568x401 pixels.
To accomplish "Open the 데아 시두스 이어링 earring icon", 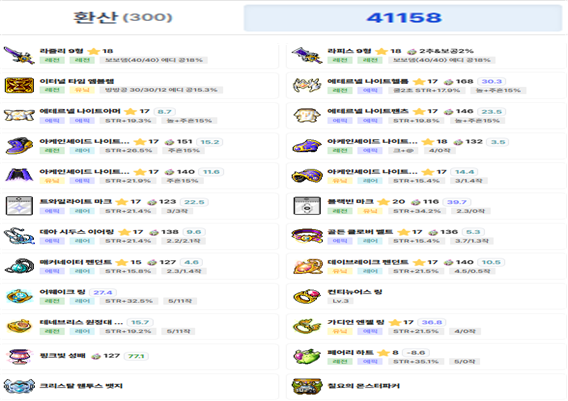I will [x=19, y=236].
